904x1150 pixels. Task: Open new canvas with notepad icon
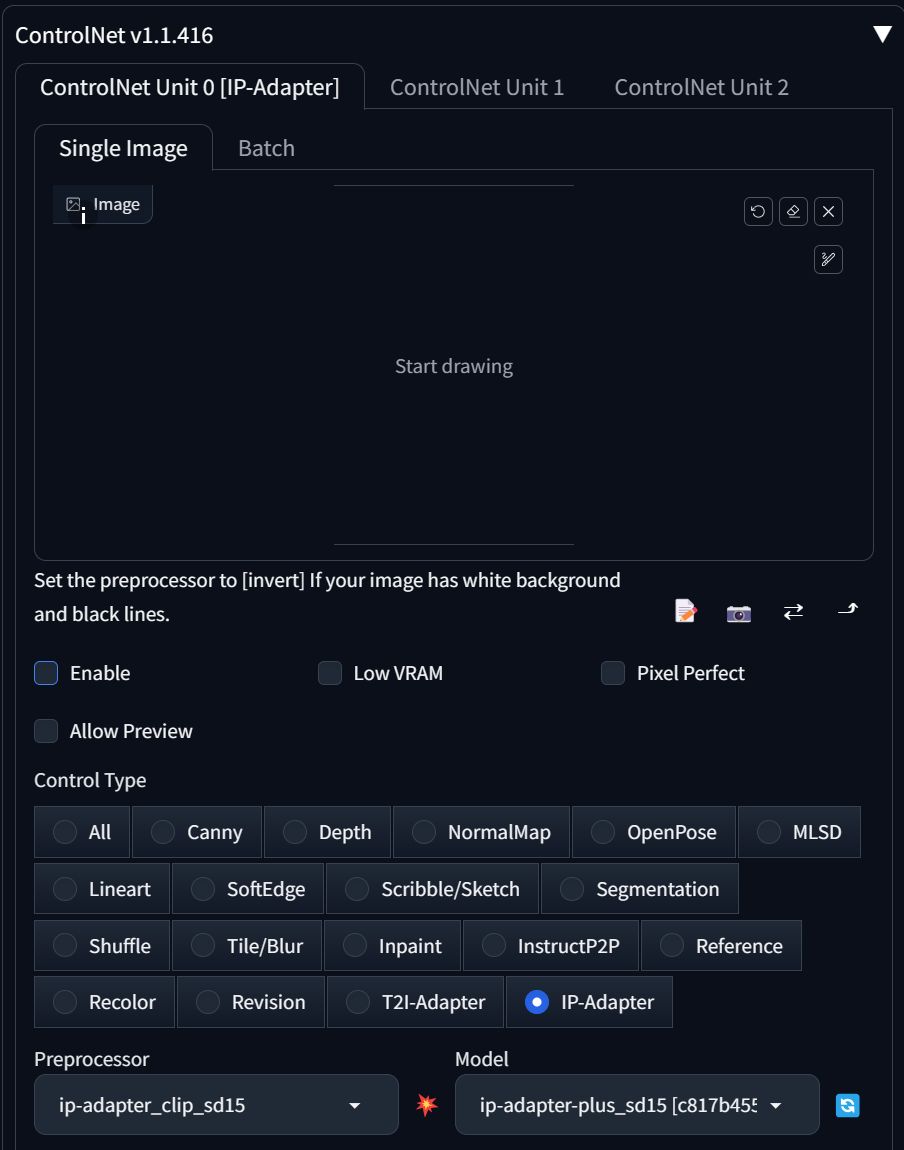pos(686,610)
